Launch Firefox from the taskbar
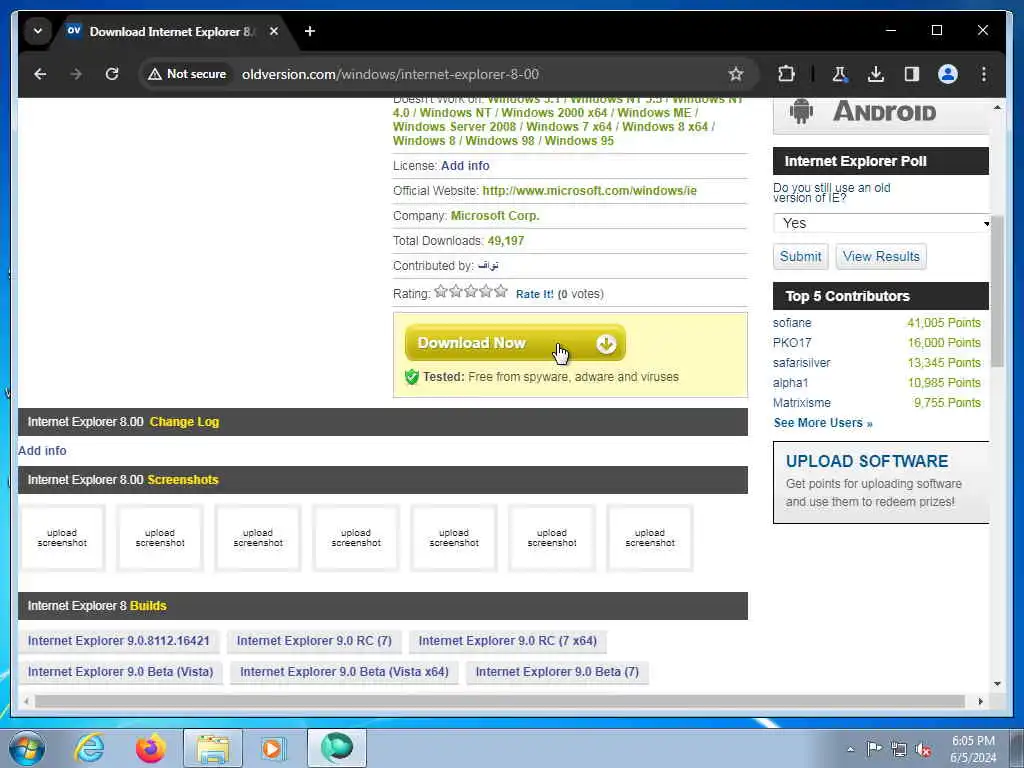This screenshot has width=1024, height=768. pyautogui.click(x=151, y=748)
